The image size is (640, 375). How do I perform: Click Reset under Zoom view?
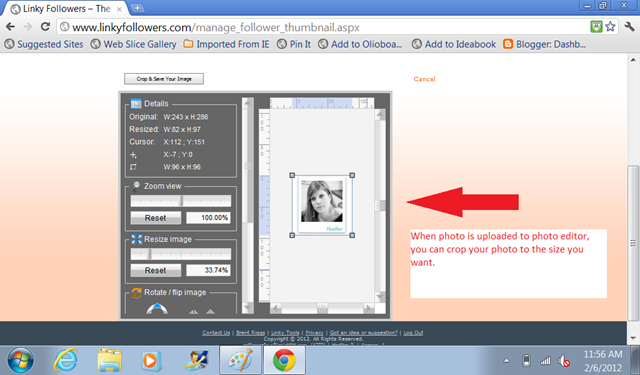tap(156, 218)
